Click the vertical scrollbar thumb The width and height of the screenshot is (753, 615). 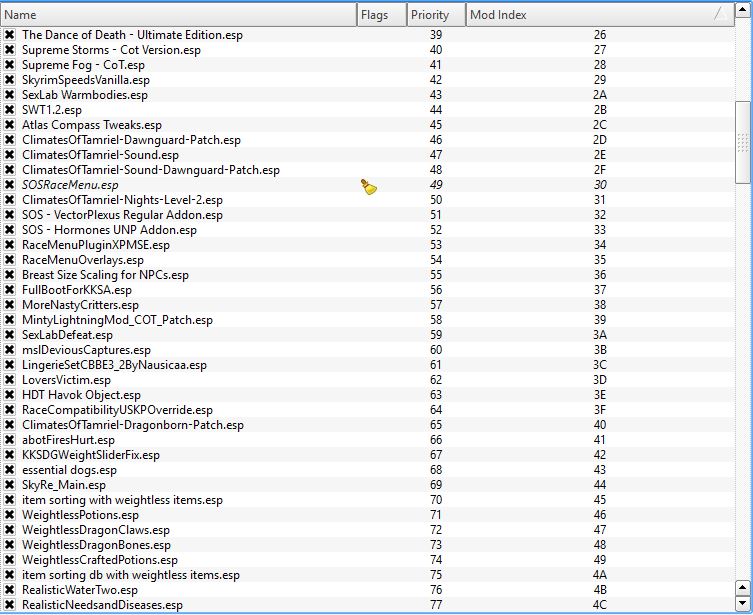(x=742, y=142)
